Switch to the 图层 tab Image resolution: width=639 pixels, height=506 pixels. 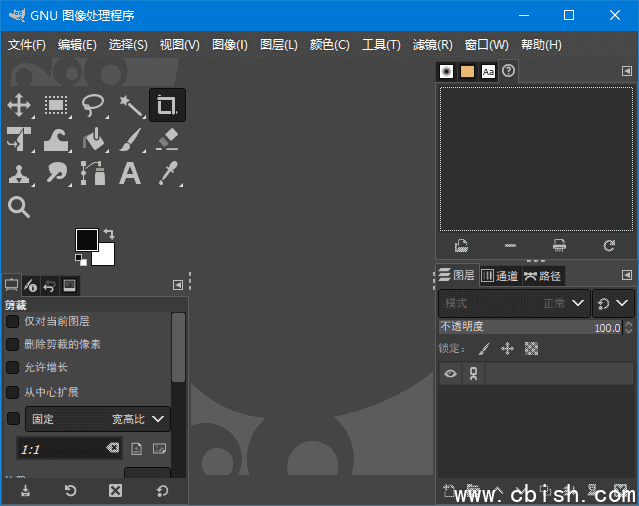click(x=457, y=275)
